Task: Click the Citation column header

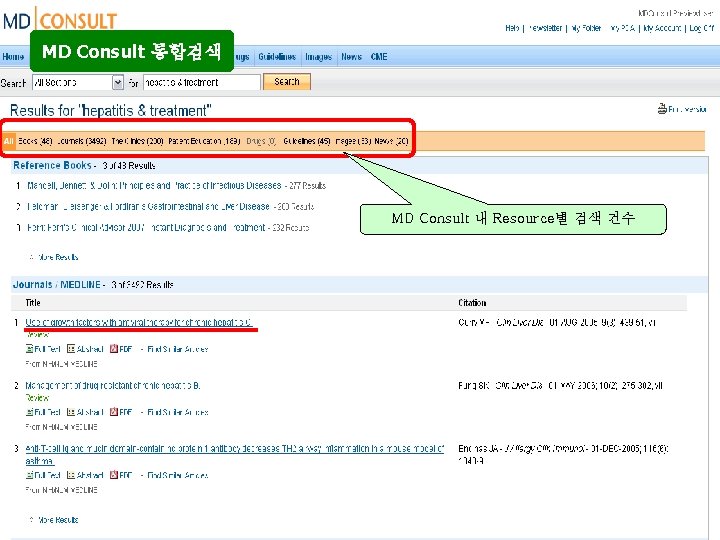Action: pyautogui.click(x=472, y=303)
